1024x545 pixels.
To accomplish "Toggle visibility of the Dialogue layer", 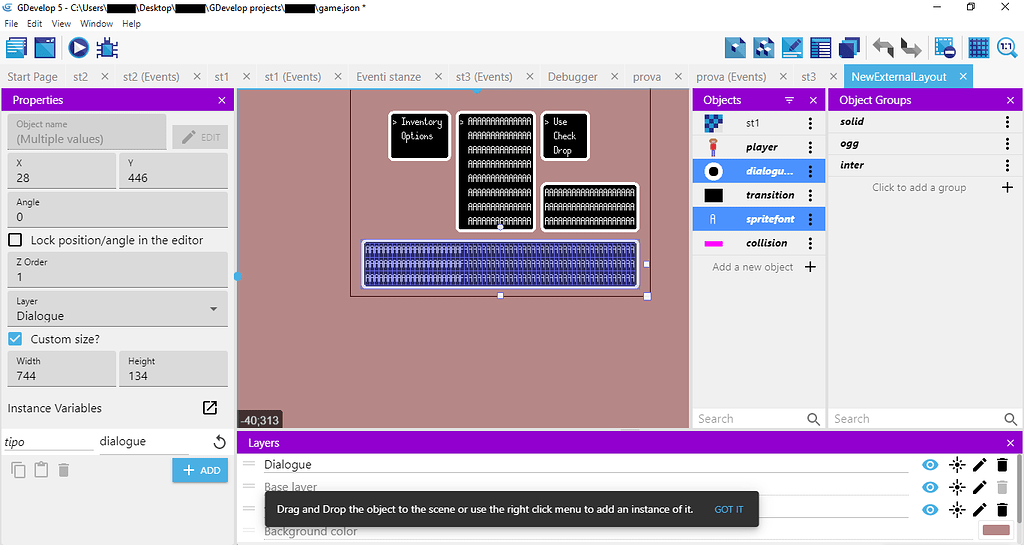I will [x=930, y=465].
